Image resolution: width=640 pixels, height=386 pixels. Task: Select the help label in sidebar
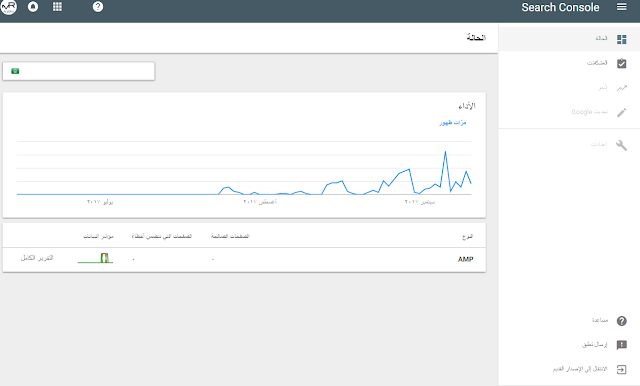coord(600,320)
